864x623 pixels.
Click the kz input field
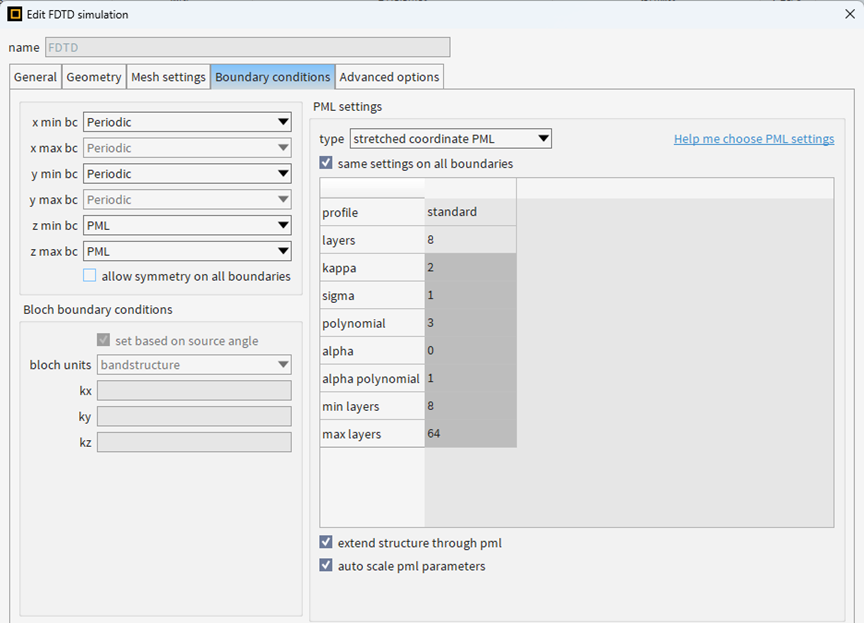click(x=194, y=442)
